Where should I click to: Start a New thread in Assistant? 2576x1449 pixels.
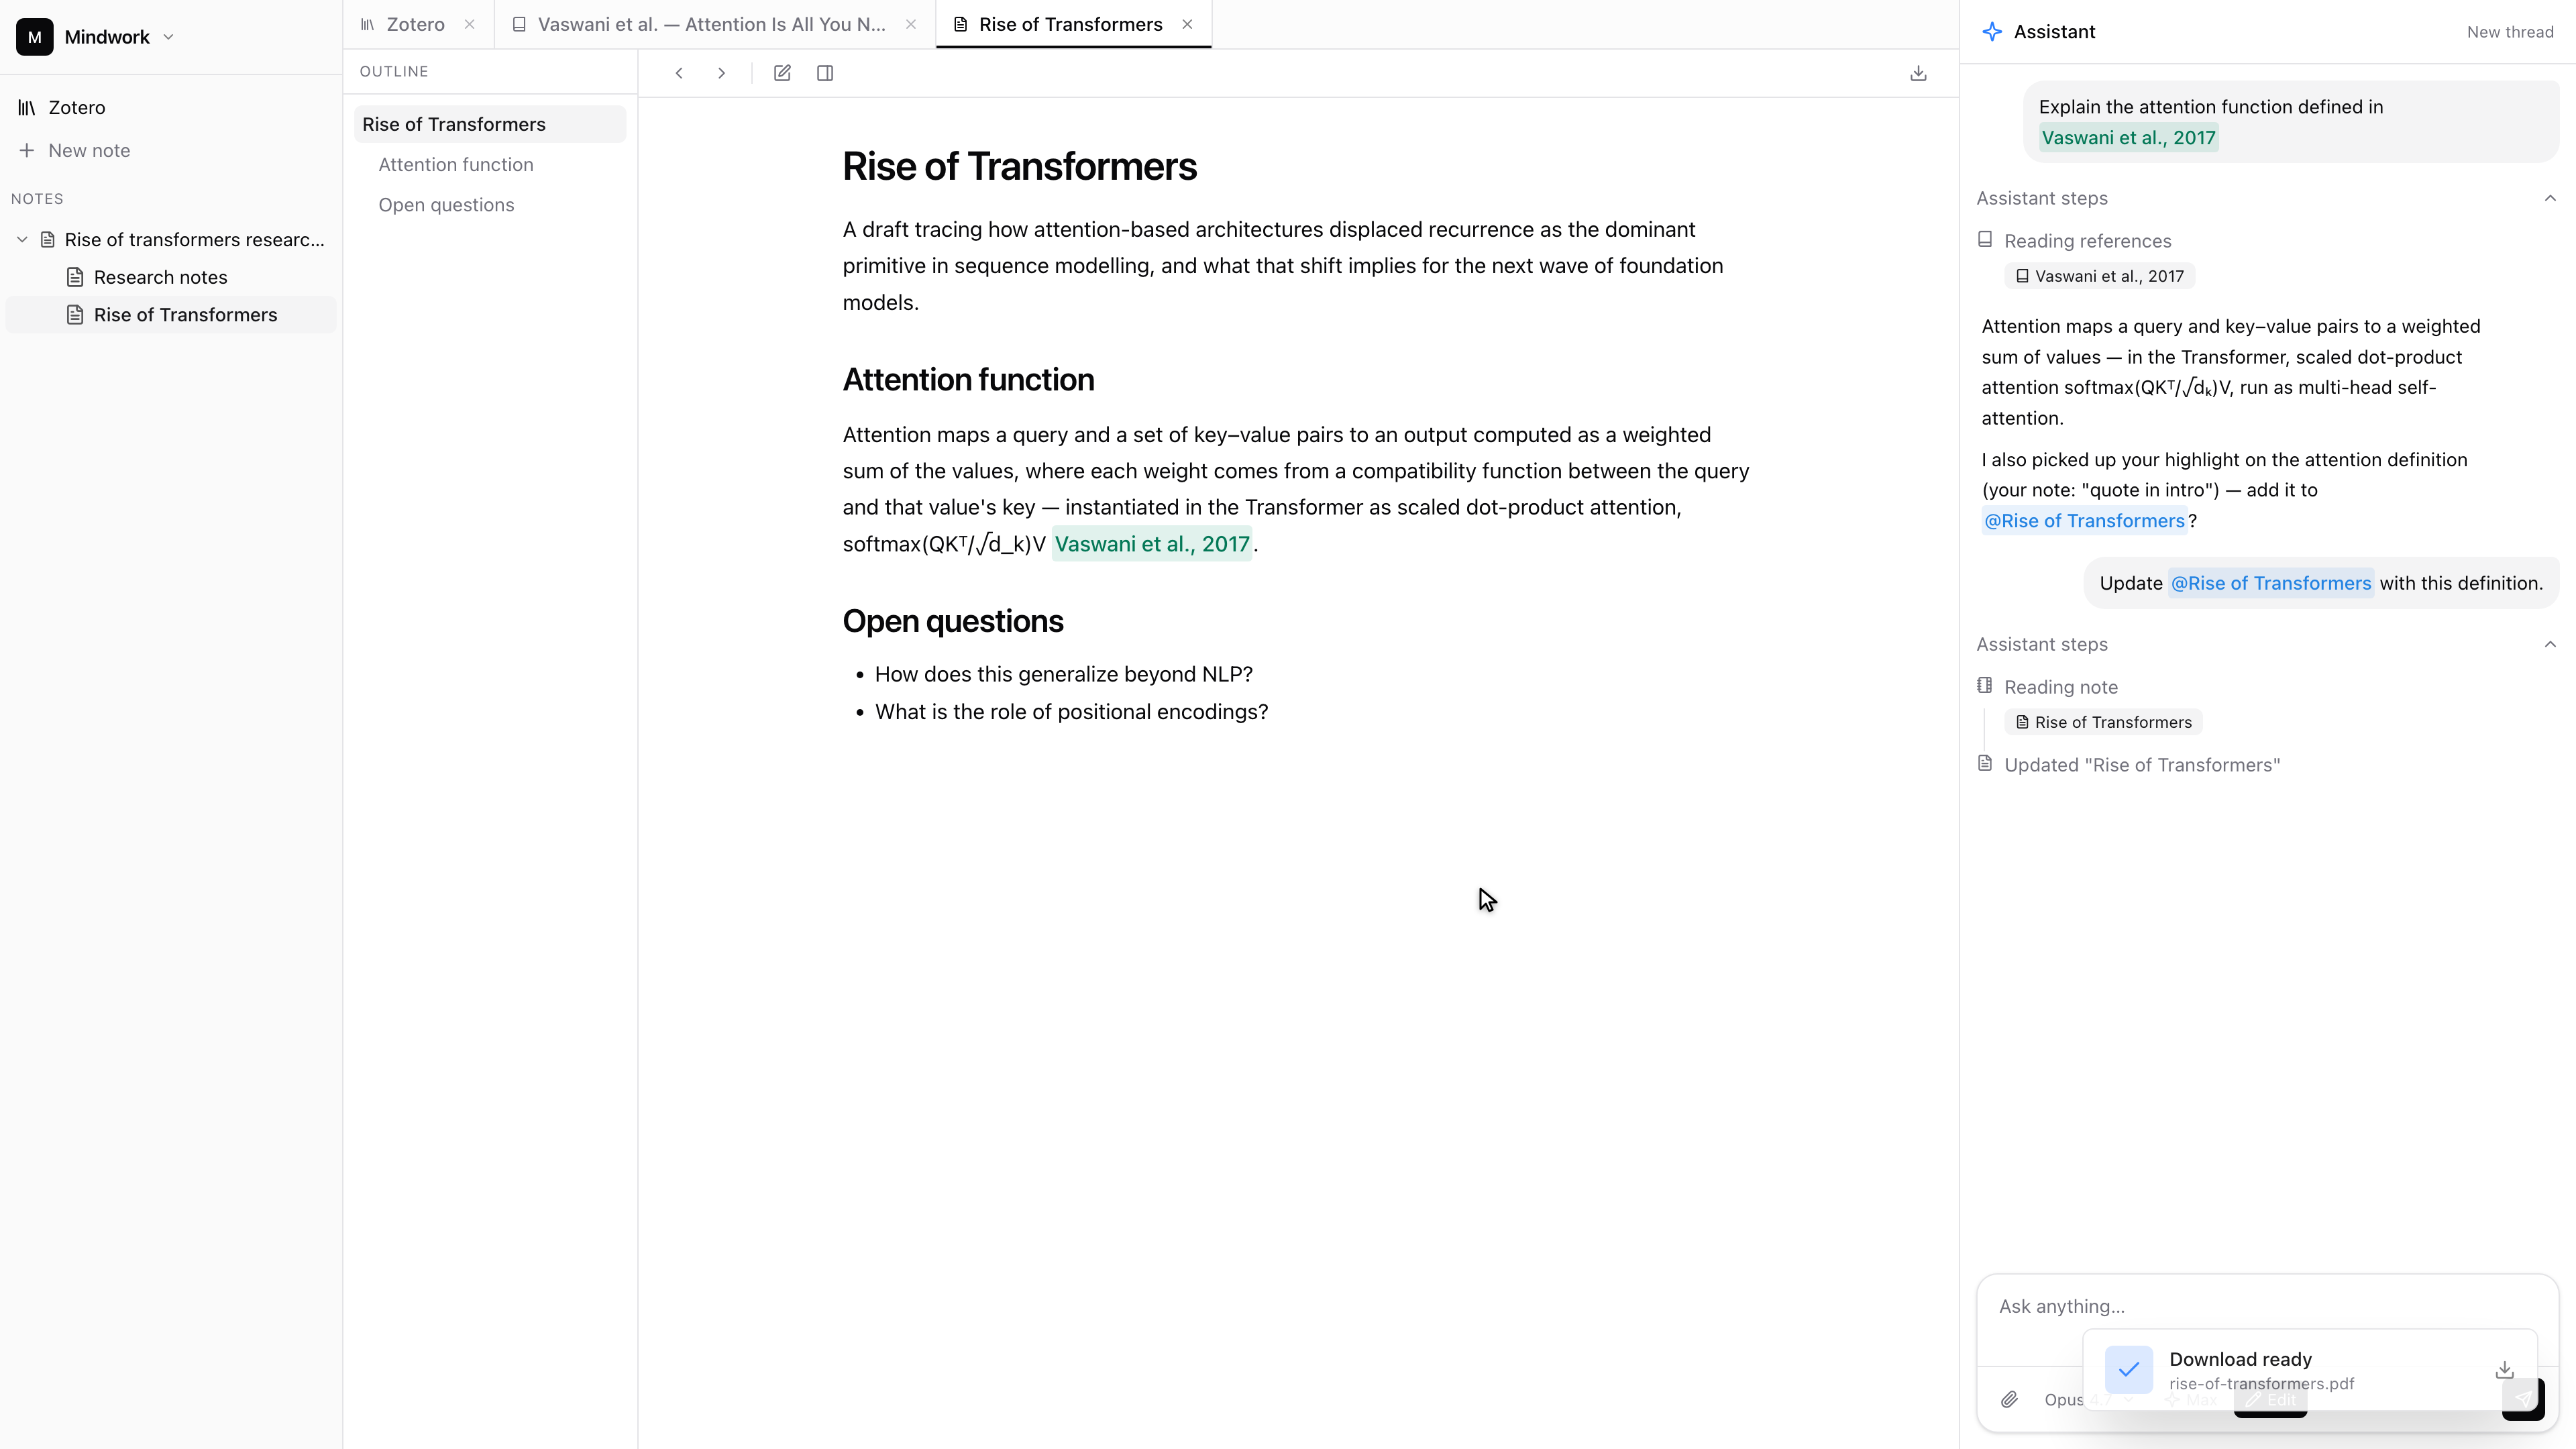pos(2509,32)
